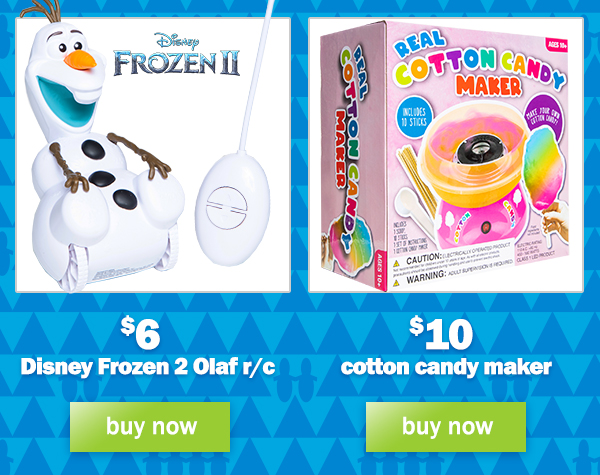Click the purple Make Your Own badge
Image resolution: width=600 pixels, height=475 pixels.
pos(543,117)
